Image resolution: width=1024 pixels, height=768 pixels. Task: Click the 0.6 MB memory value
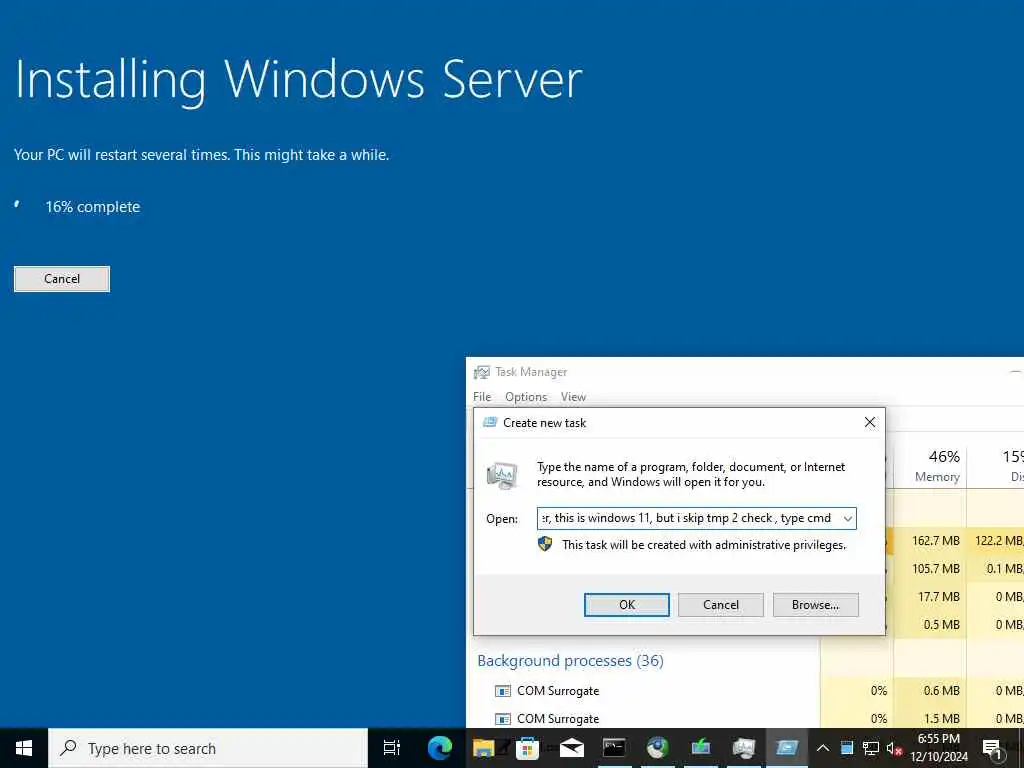[x=942, y=690]
